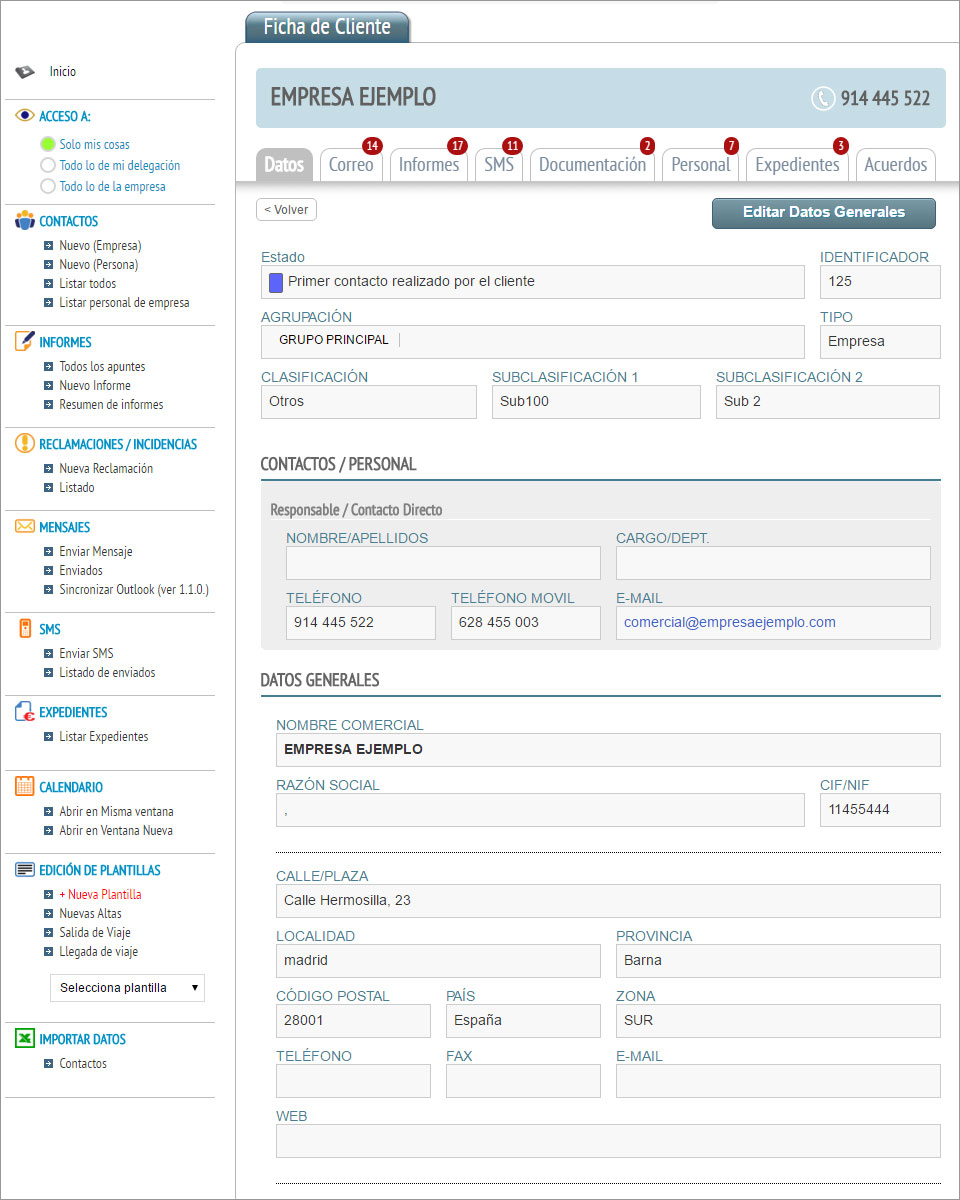Click the Expedientes euro document icon

[25, 712]
